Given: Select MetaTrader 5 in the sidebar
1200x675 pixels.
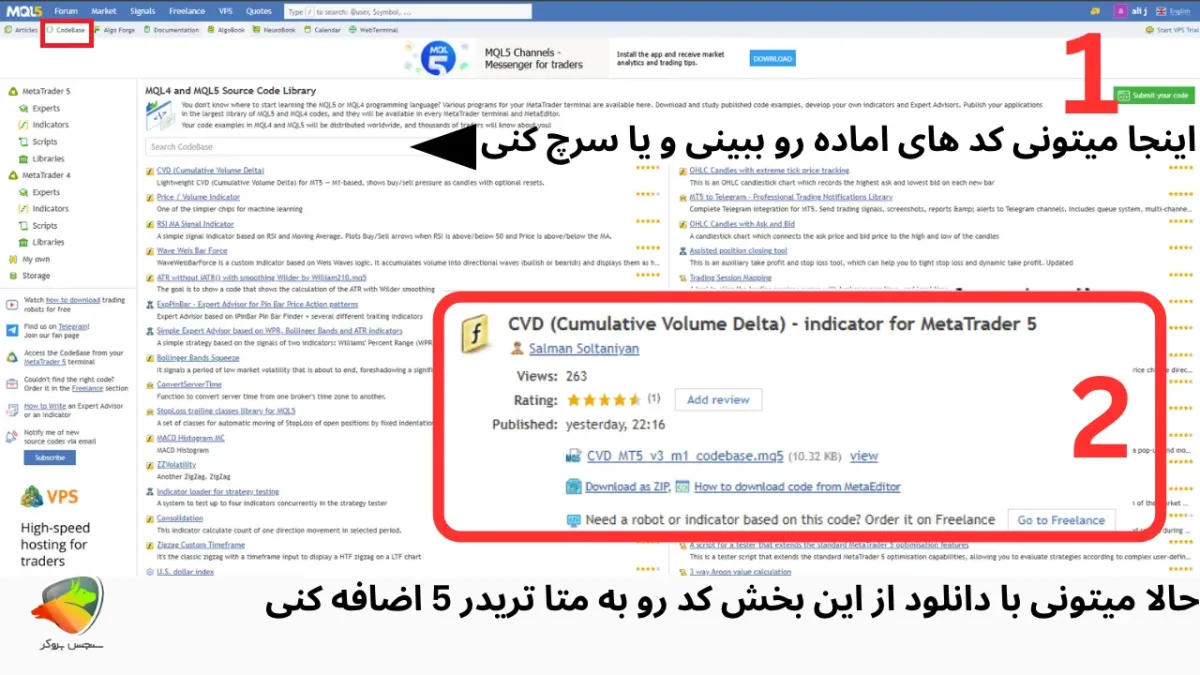Looking at the screenshot, I should (39, 91).
